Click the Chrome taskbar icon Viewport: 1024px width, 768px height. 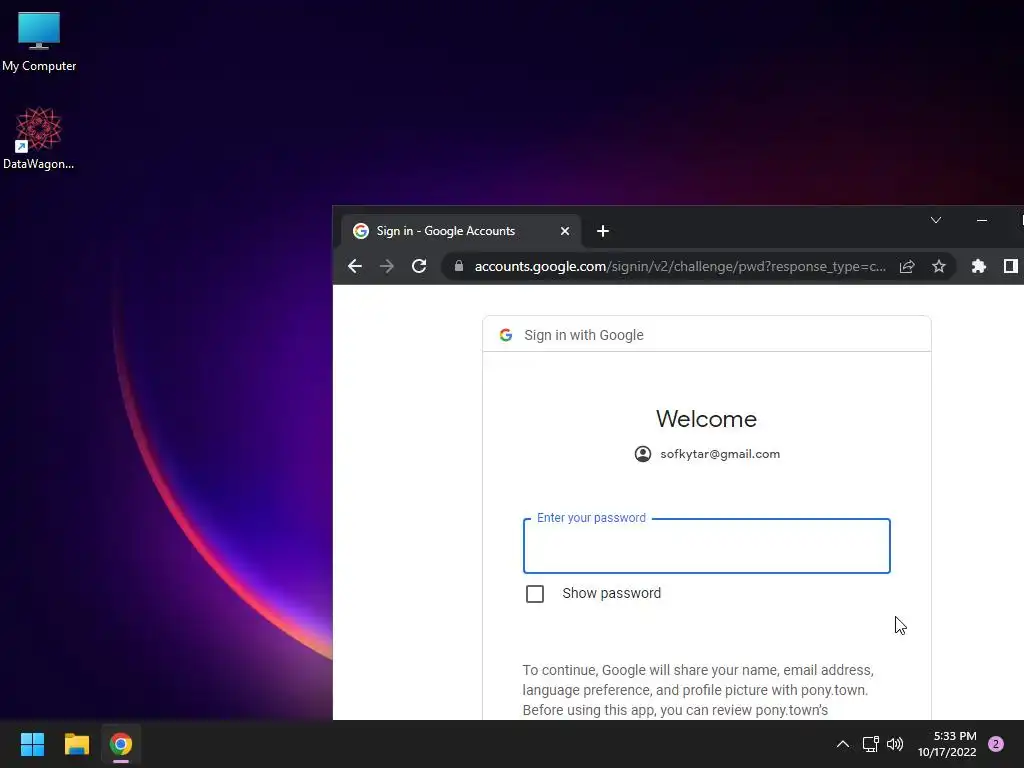tap(121, 744)
